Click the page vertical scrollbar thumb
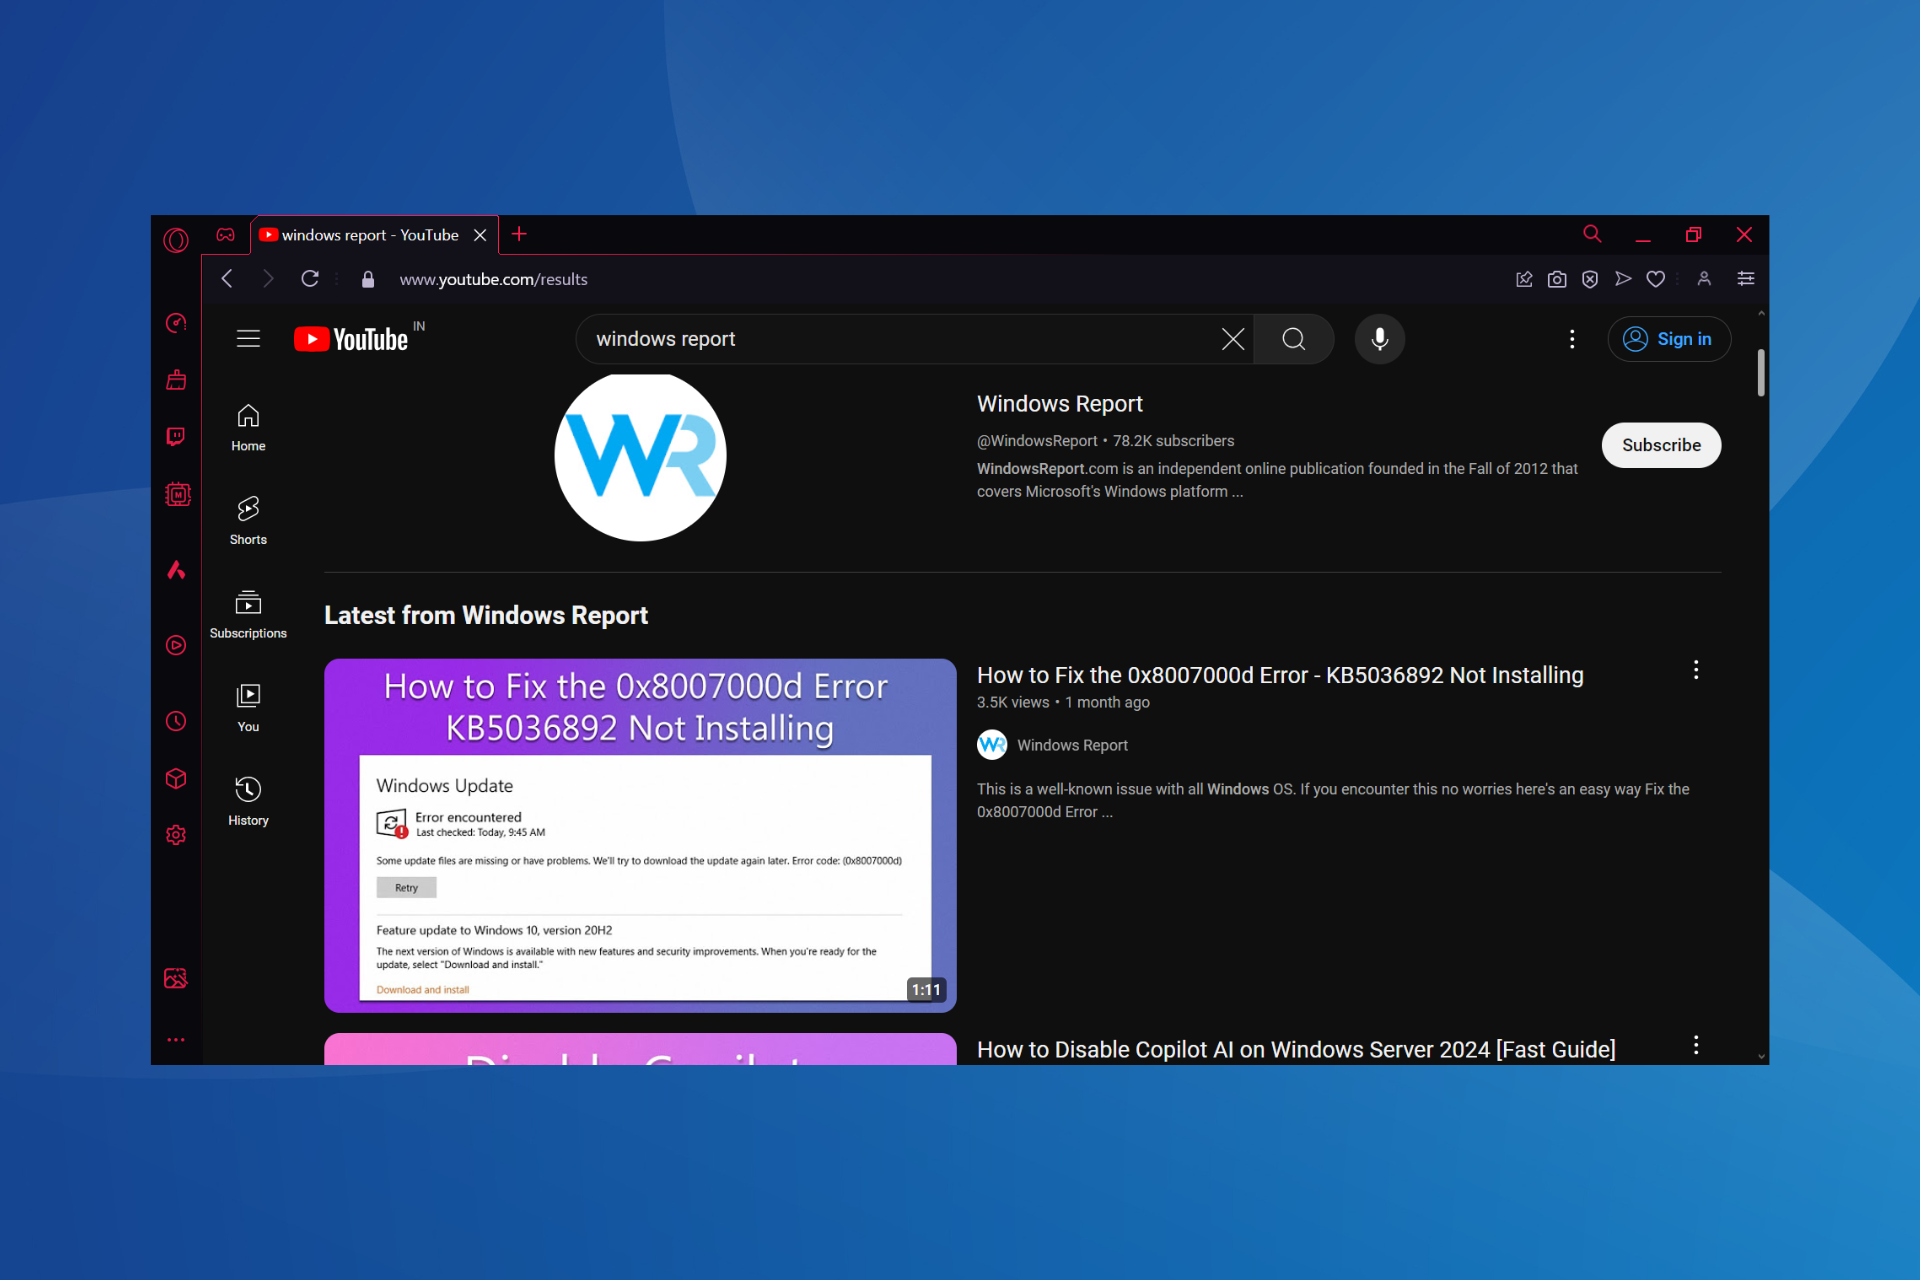The image size is (1920, 1280). tap(1761, 372)
